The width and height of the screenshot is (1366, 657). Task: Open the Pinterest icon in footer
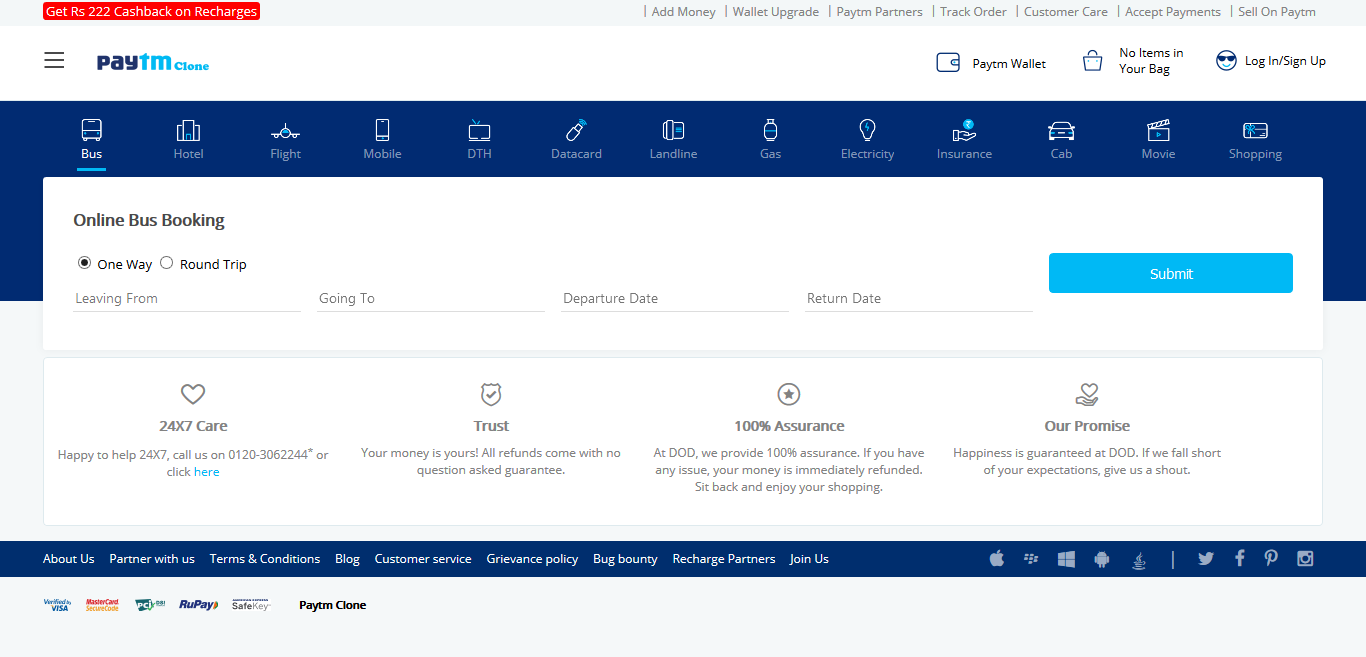1271,558
